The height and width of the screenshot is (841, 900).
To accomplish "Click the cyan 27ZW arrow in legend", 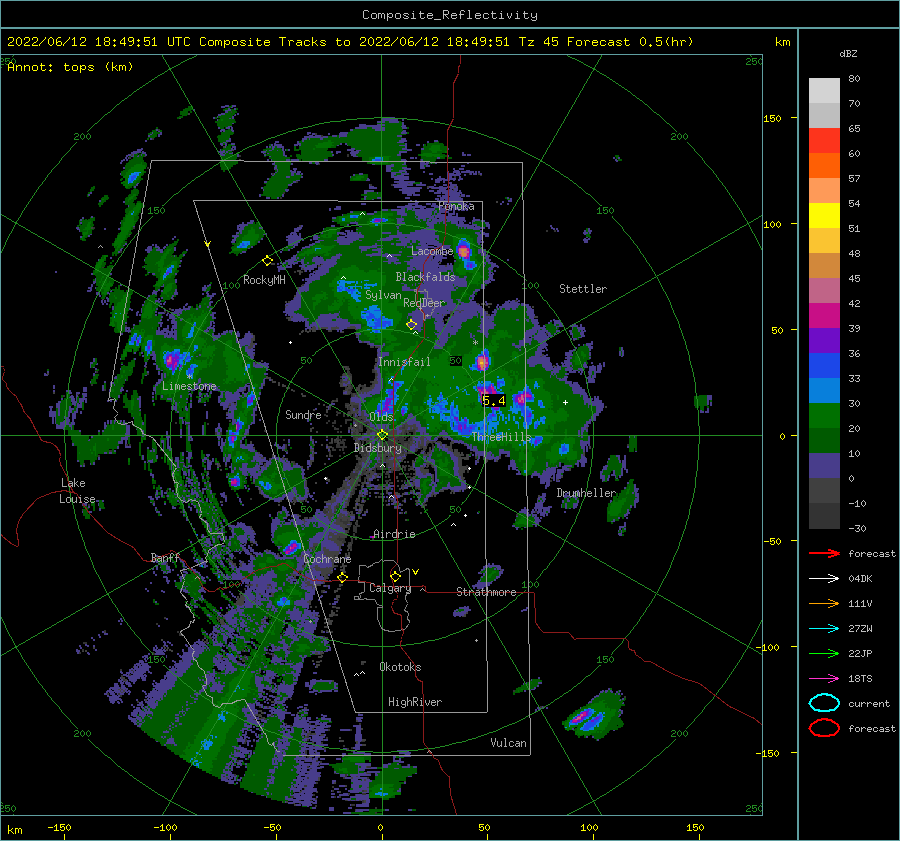I will point(824,629).
